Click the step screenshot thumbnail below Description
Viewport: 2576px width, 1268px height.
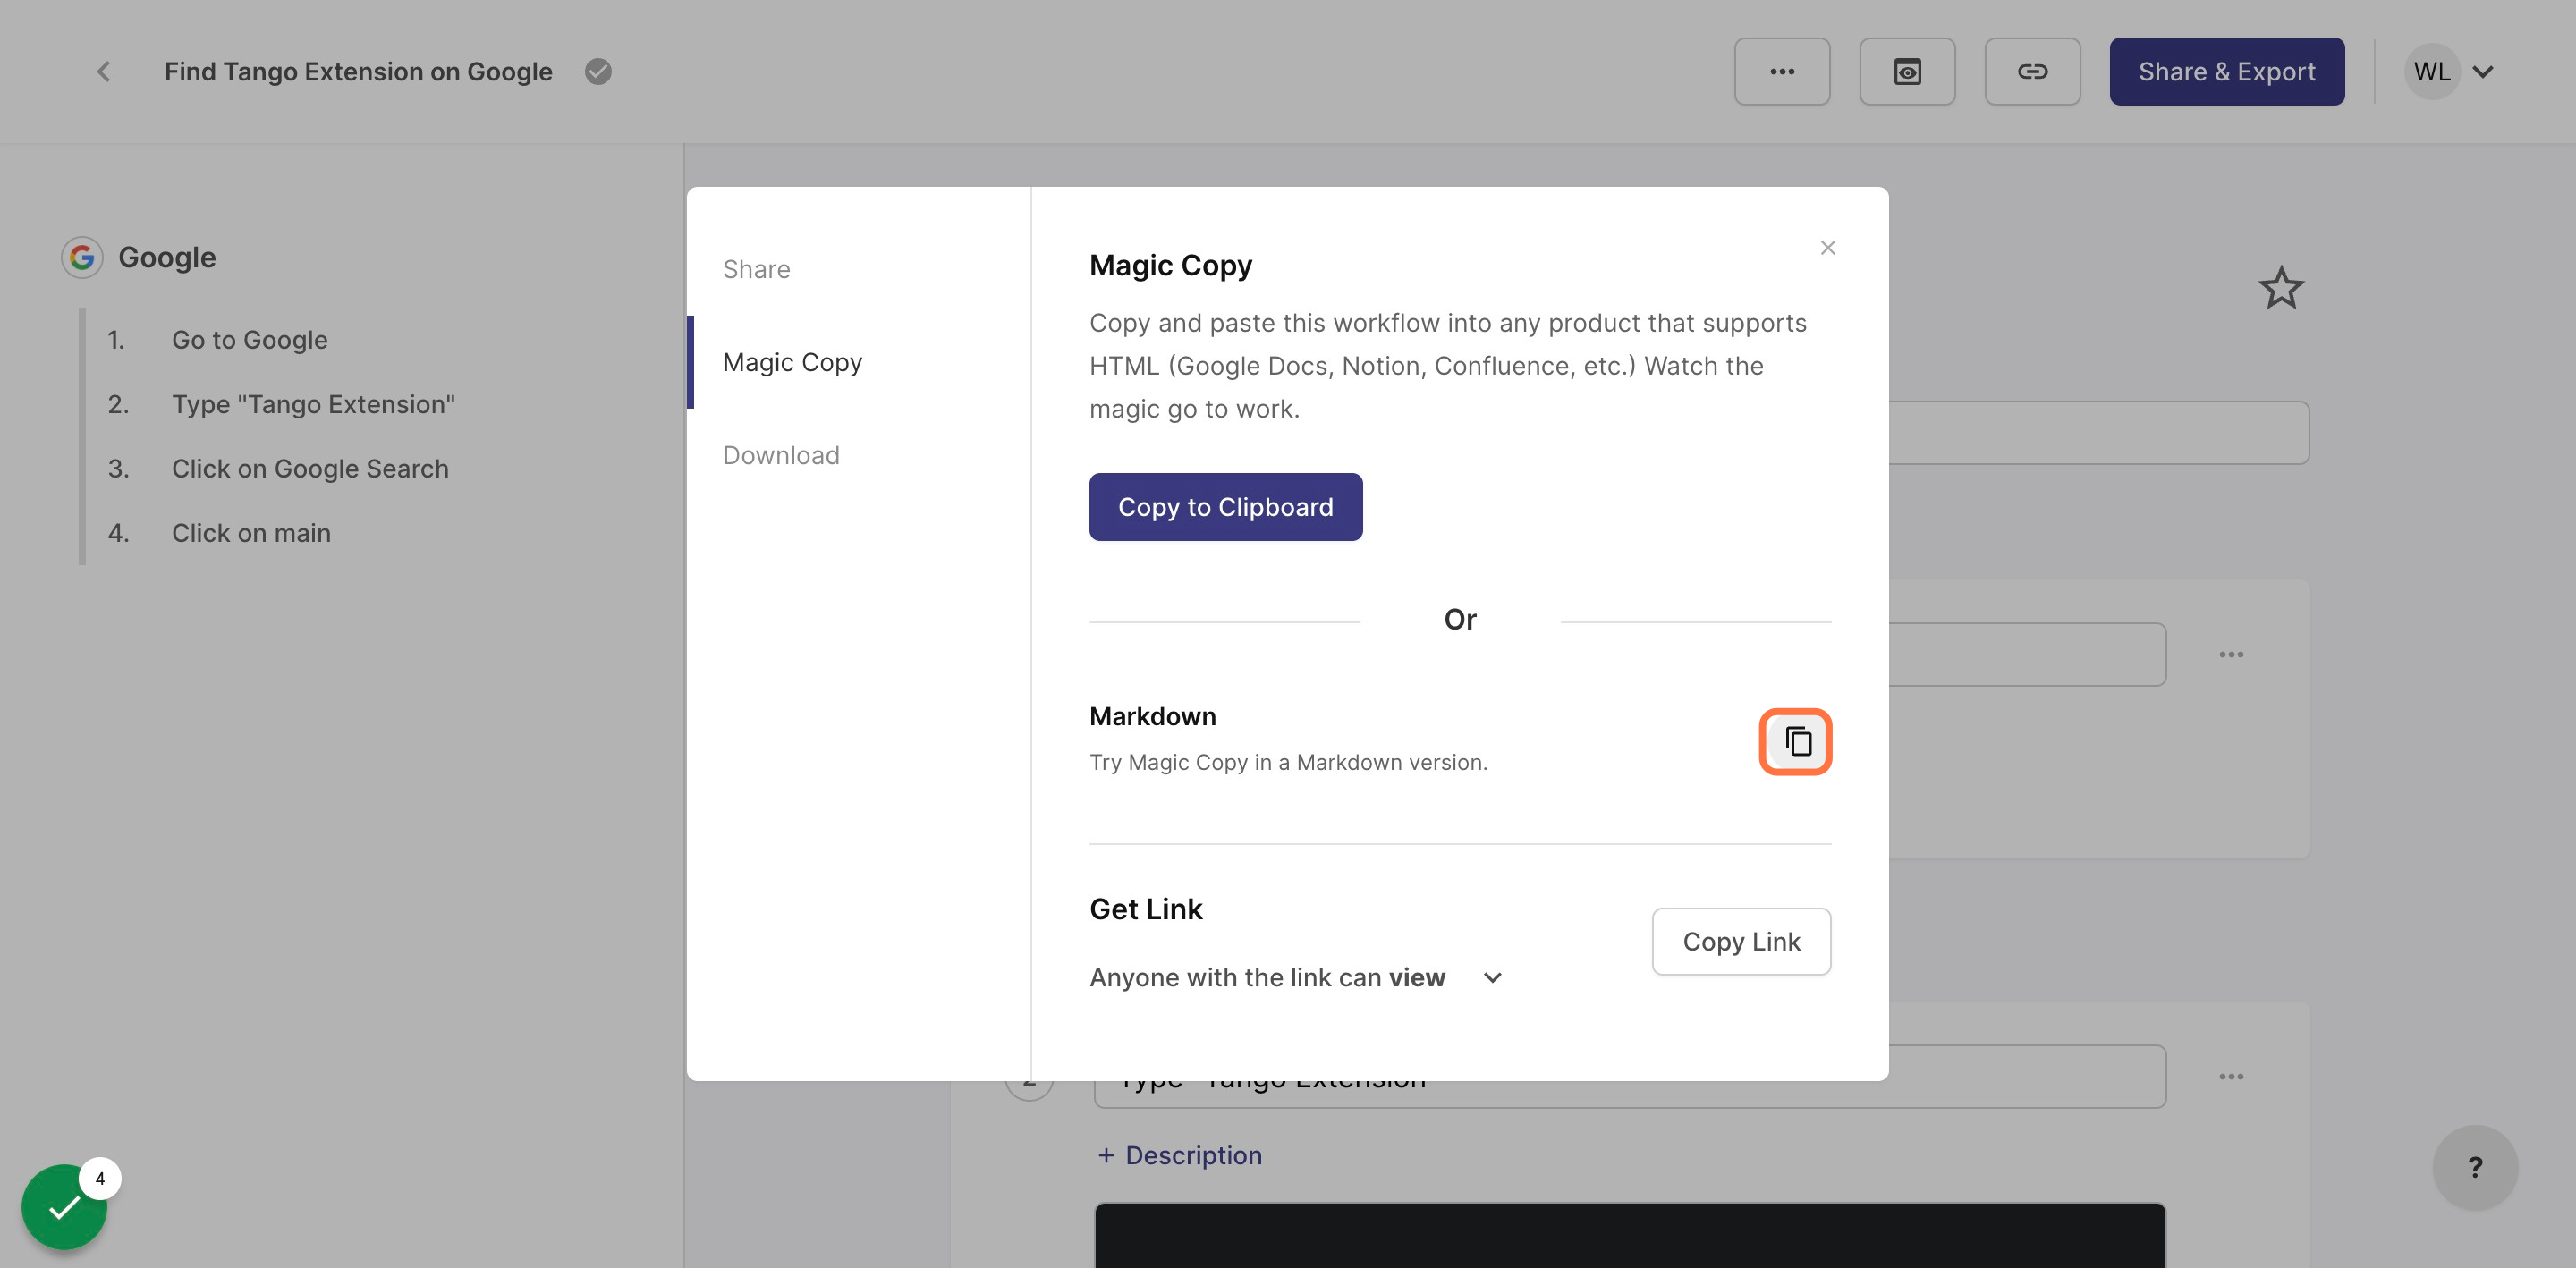coord(1629,1234)
